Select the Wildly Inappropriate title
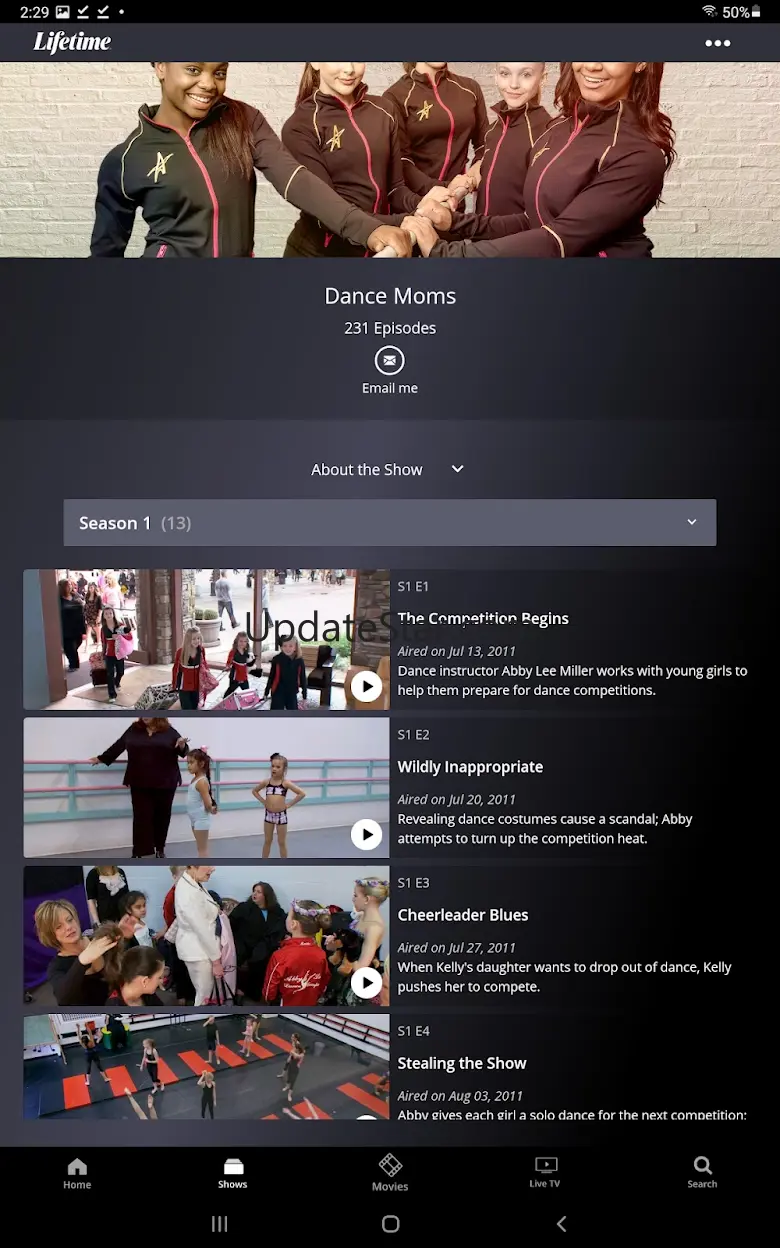Screen dimensions: 780x1248 [470, 767]
